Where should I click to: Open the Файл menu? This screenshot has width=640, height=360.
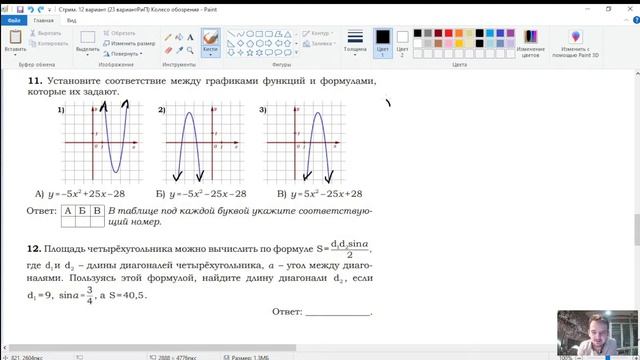tap(14, 20)
